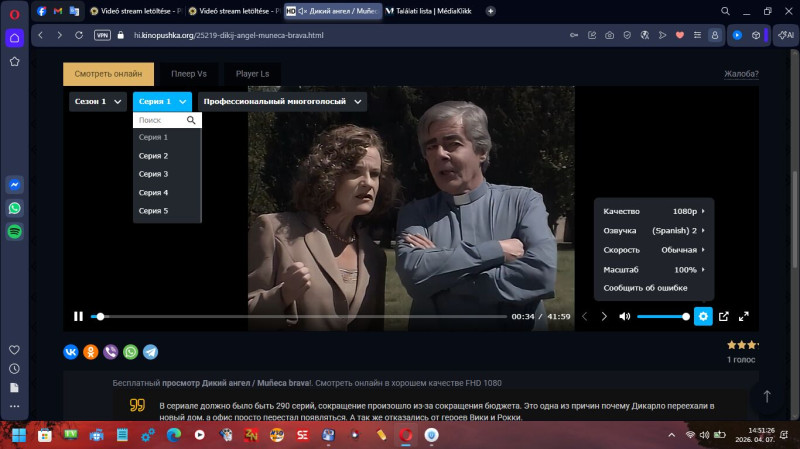Open a new browser tab
The height and width of the screenshot is (449, 800).
point(490,11)
